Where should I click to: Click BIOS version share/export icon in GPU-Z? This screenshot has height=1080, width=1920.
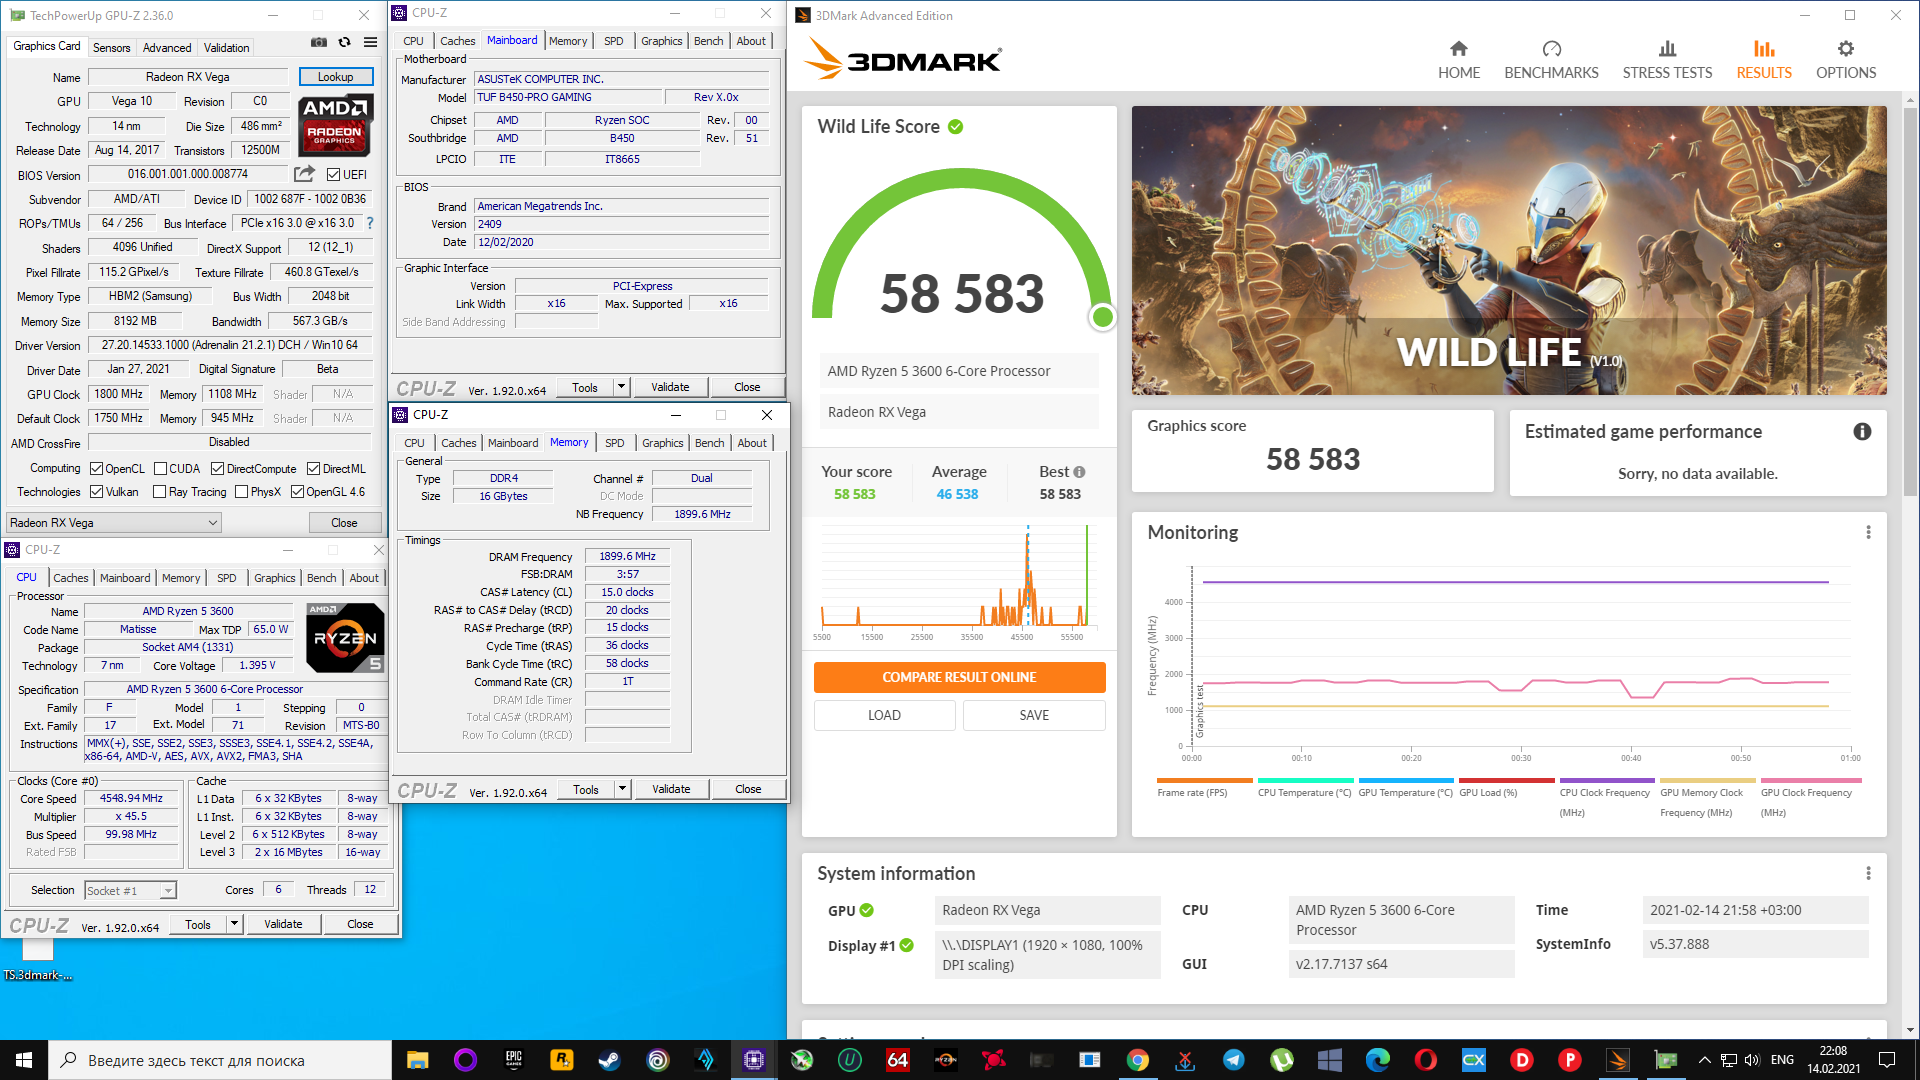click(x=305, y=174)
